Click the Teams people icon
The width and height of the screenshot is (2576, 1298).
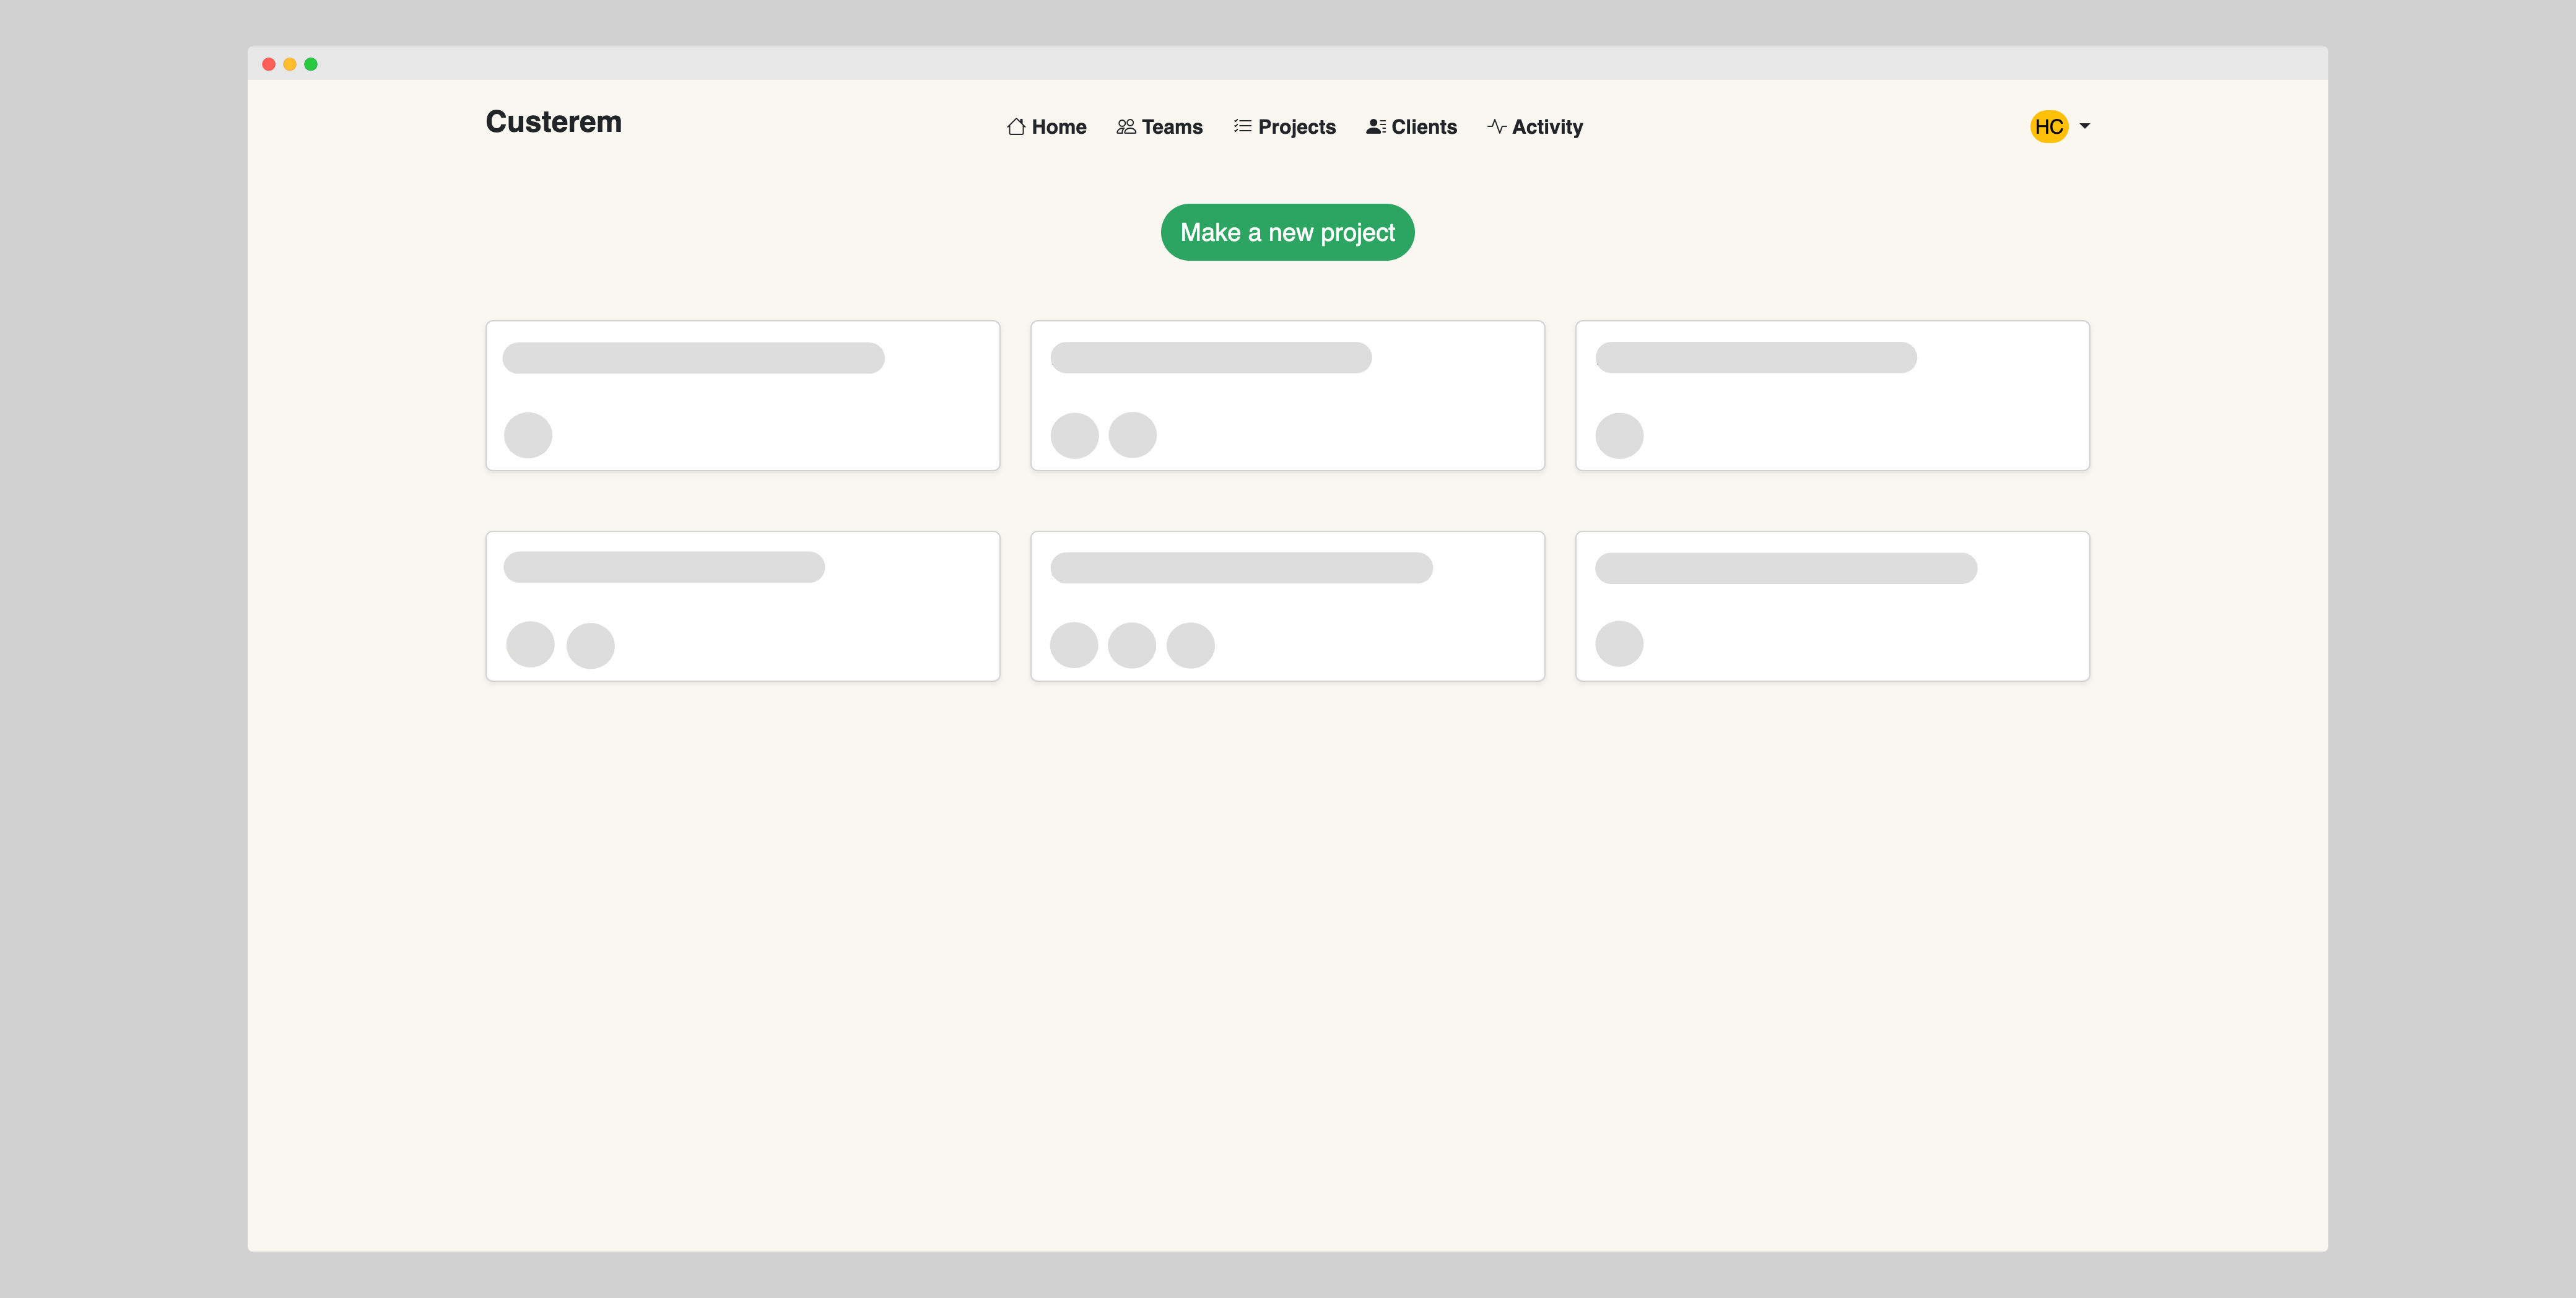pyautogui.click(x=1126, y=127)
